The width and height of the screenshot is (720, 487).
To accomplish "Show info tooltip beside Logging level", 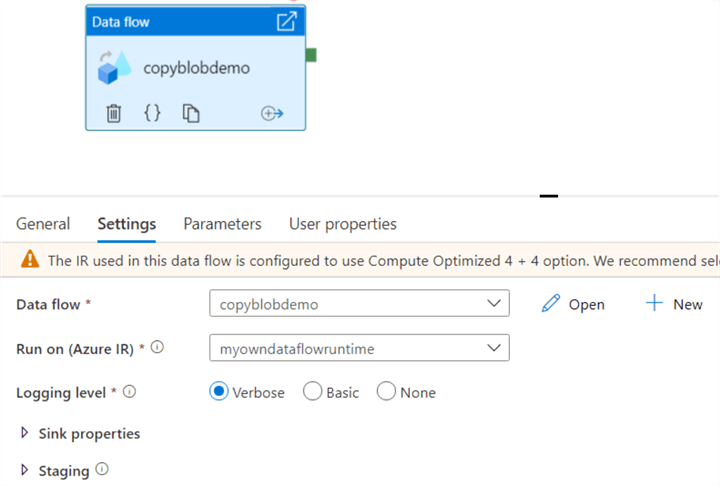I will [x=129, y=392].
